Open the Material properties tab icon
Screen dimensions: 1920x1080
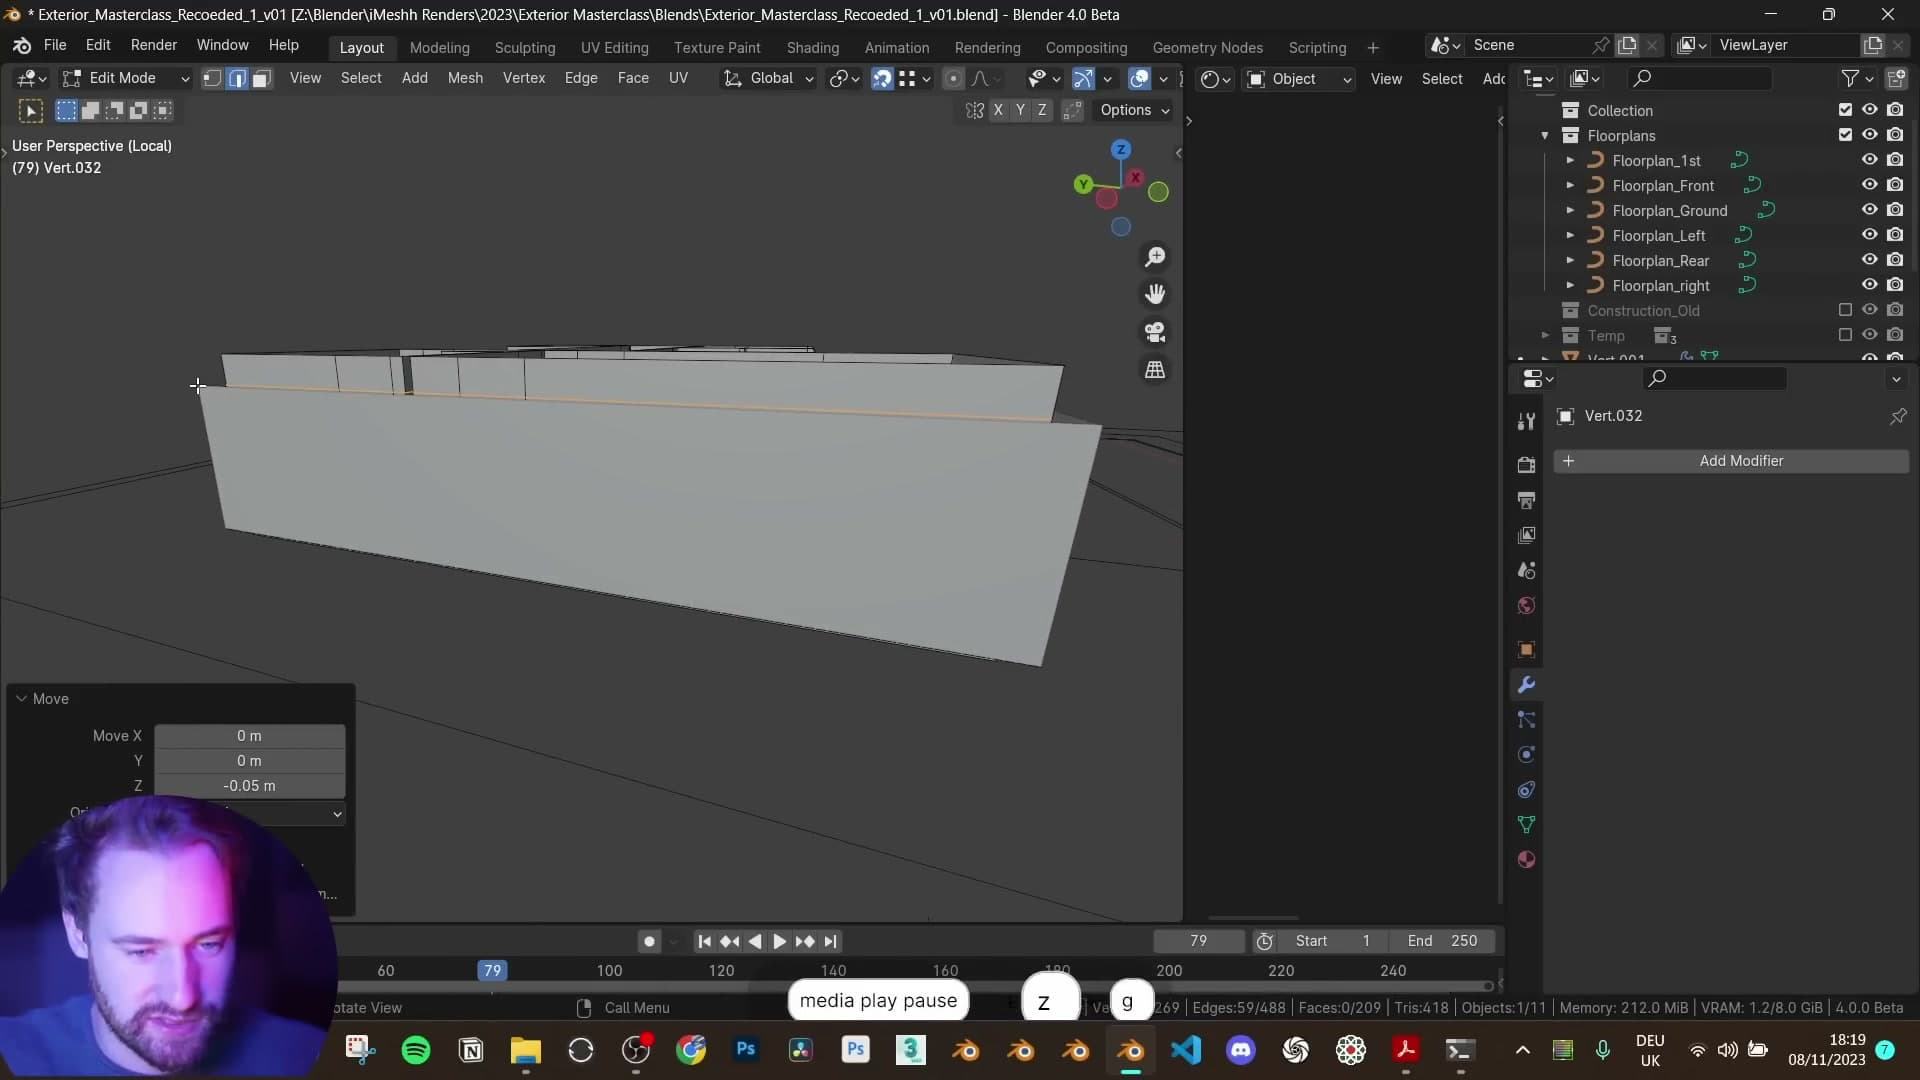point(1526,860)
